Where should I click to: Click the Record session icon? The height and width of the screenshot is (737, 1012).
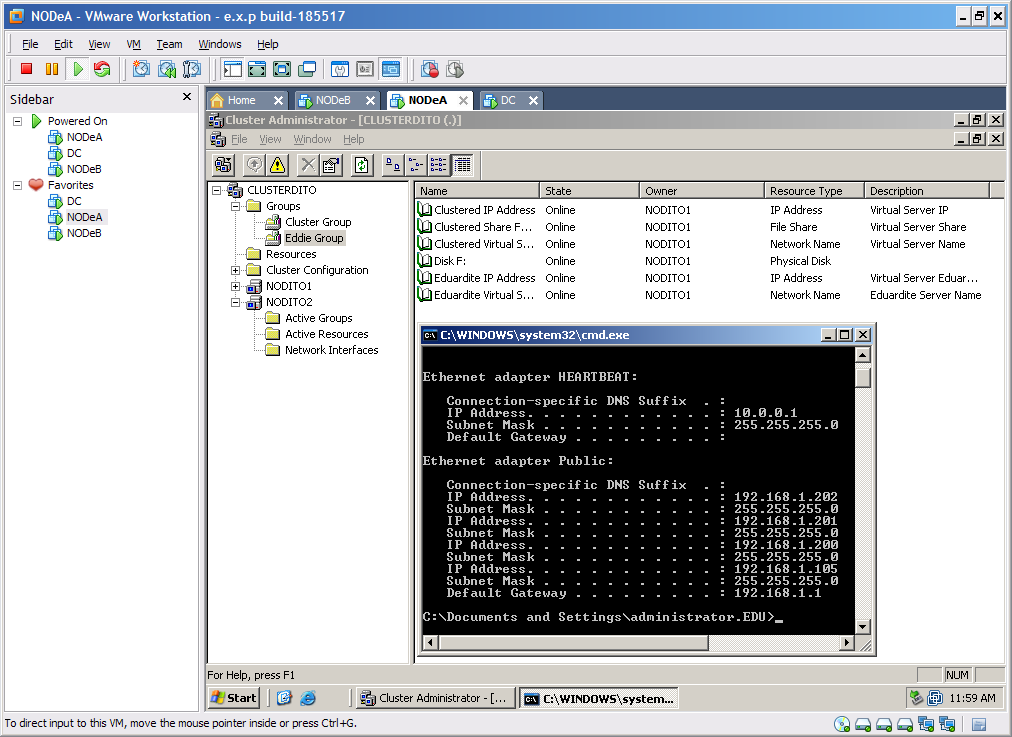[430, 69]
